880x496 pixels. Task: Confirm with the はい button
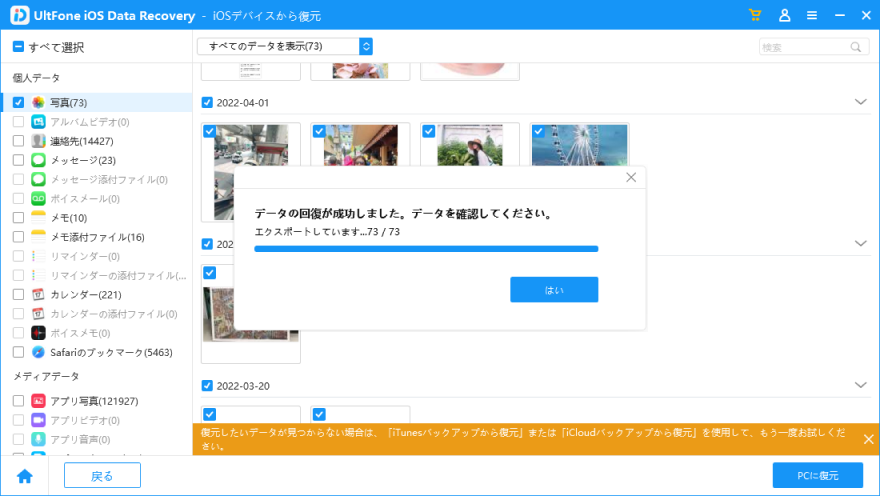[x=554, y=290]
